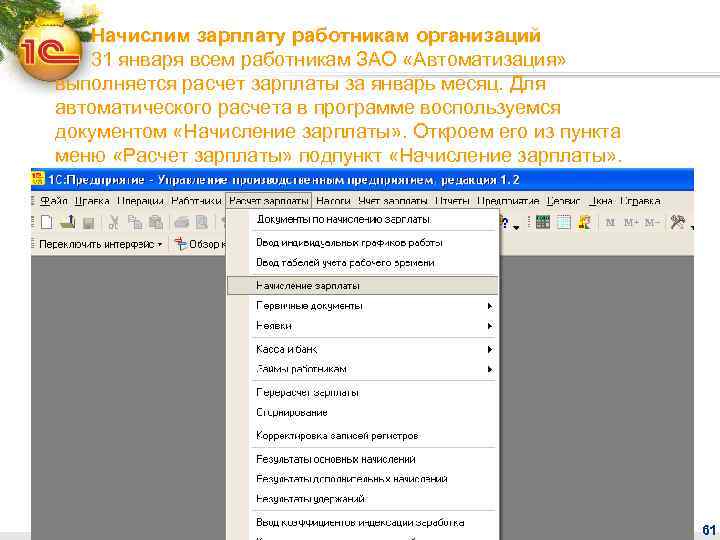Click the Обзор toolbar icon
Image resolution: width=720 pixels, height=540 pixels.
181,244
